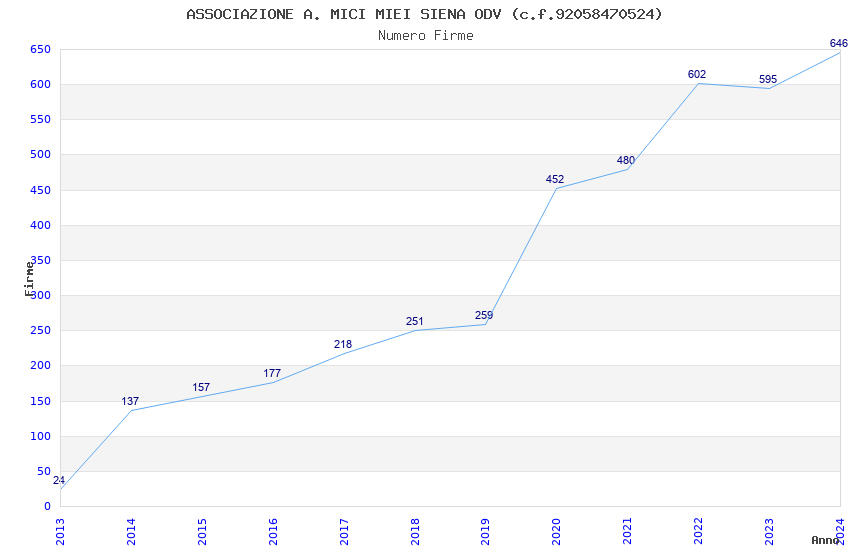Click y-axis tick value 350
Screen dimensions: 850x550
41,260
